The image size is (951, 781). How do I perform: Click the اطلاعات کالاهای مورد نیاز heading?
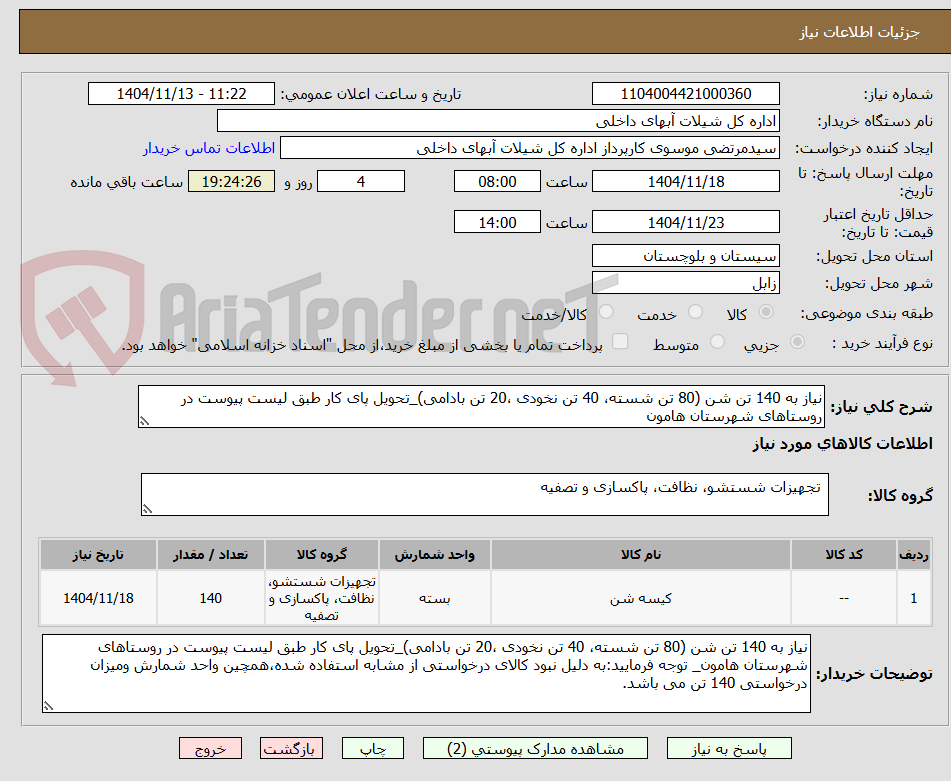coord(842,444)
